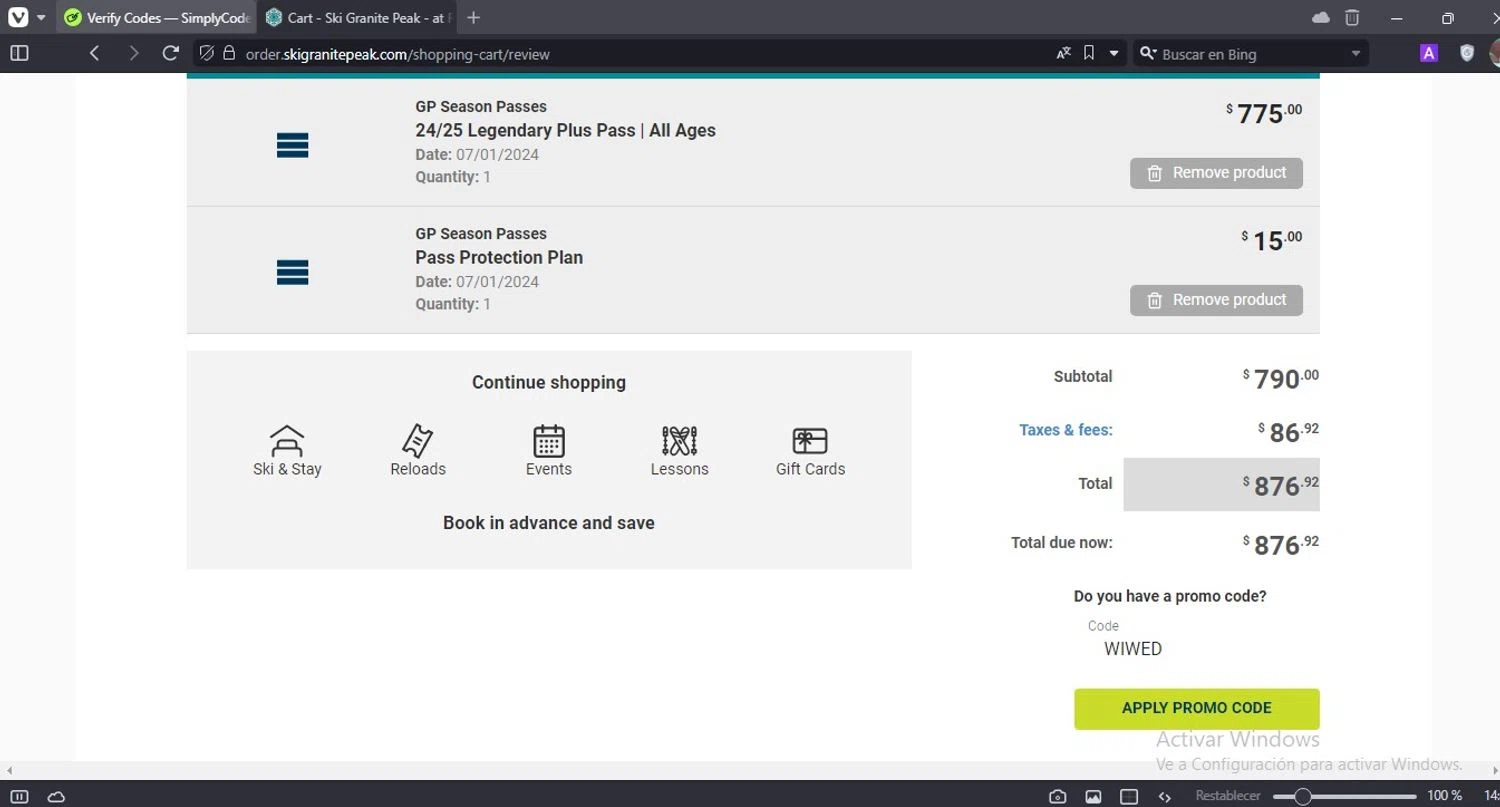Toggle the panel icon in the status bar
This screenshot has height=807, width=1500.
19,797
